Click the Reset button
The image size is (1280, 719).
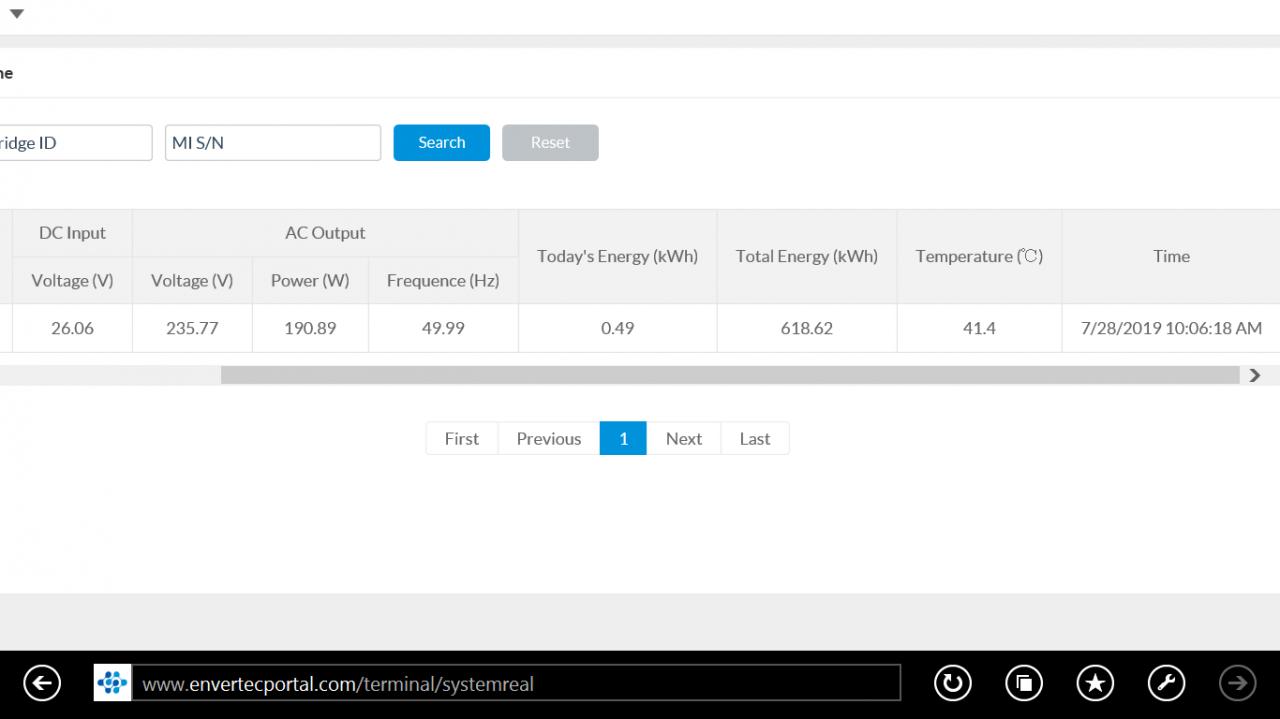[x=550, y=143]
